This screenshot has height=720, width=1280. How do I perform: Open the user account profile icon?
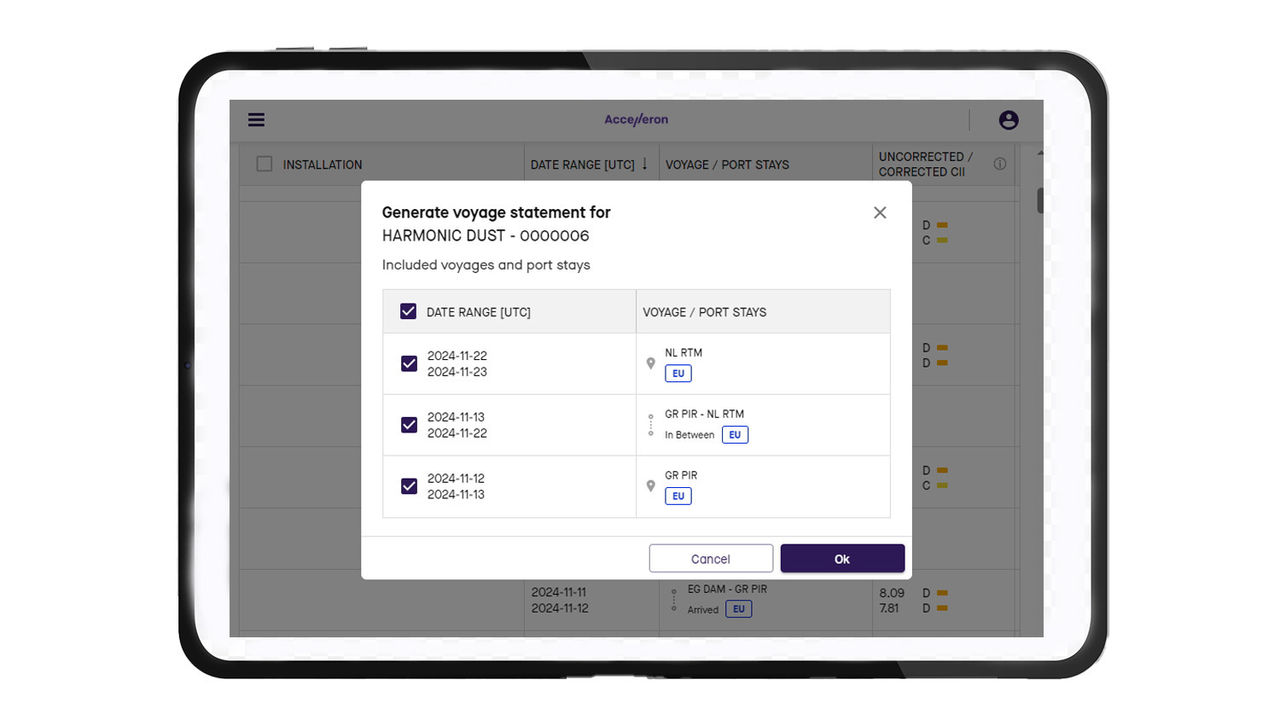[1009, 120]
